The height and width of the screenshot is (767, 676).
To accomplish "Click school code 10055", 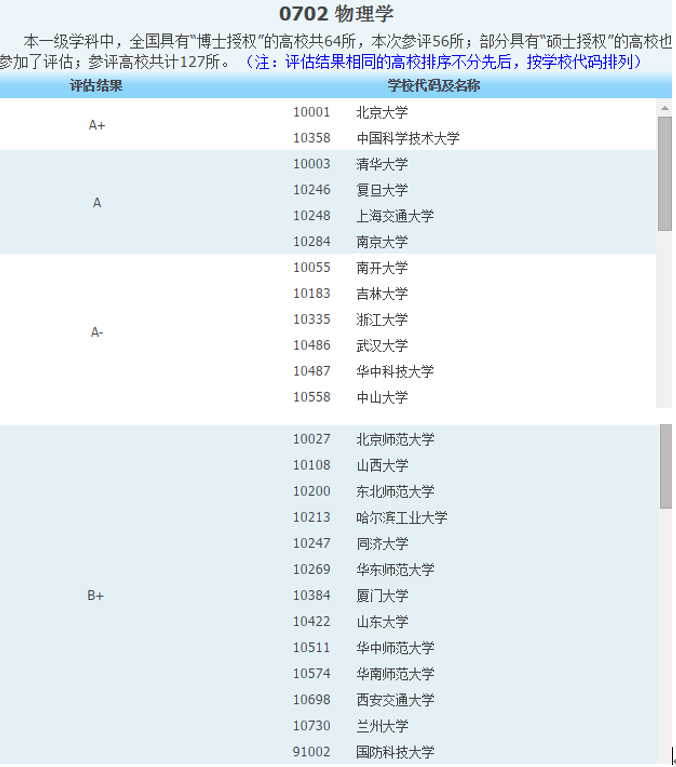I will (312, 268).
